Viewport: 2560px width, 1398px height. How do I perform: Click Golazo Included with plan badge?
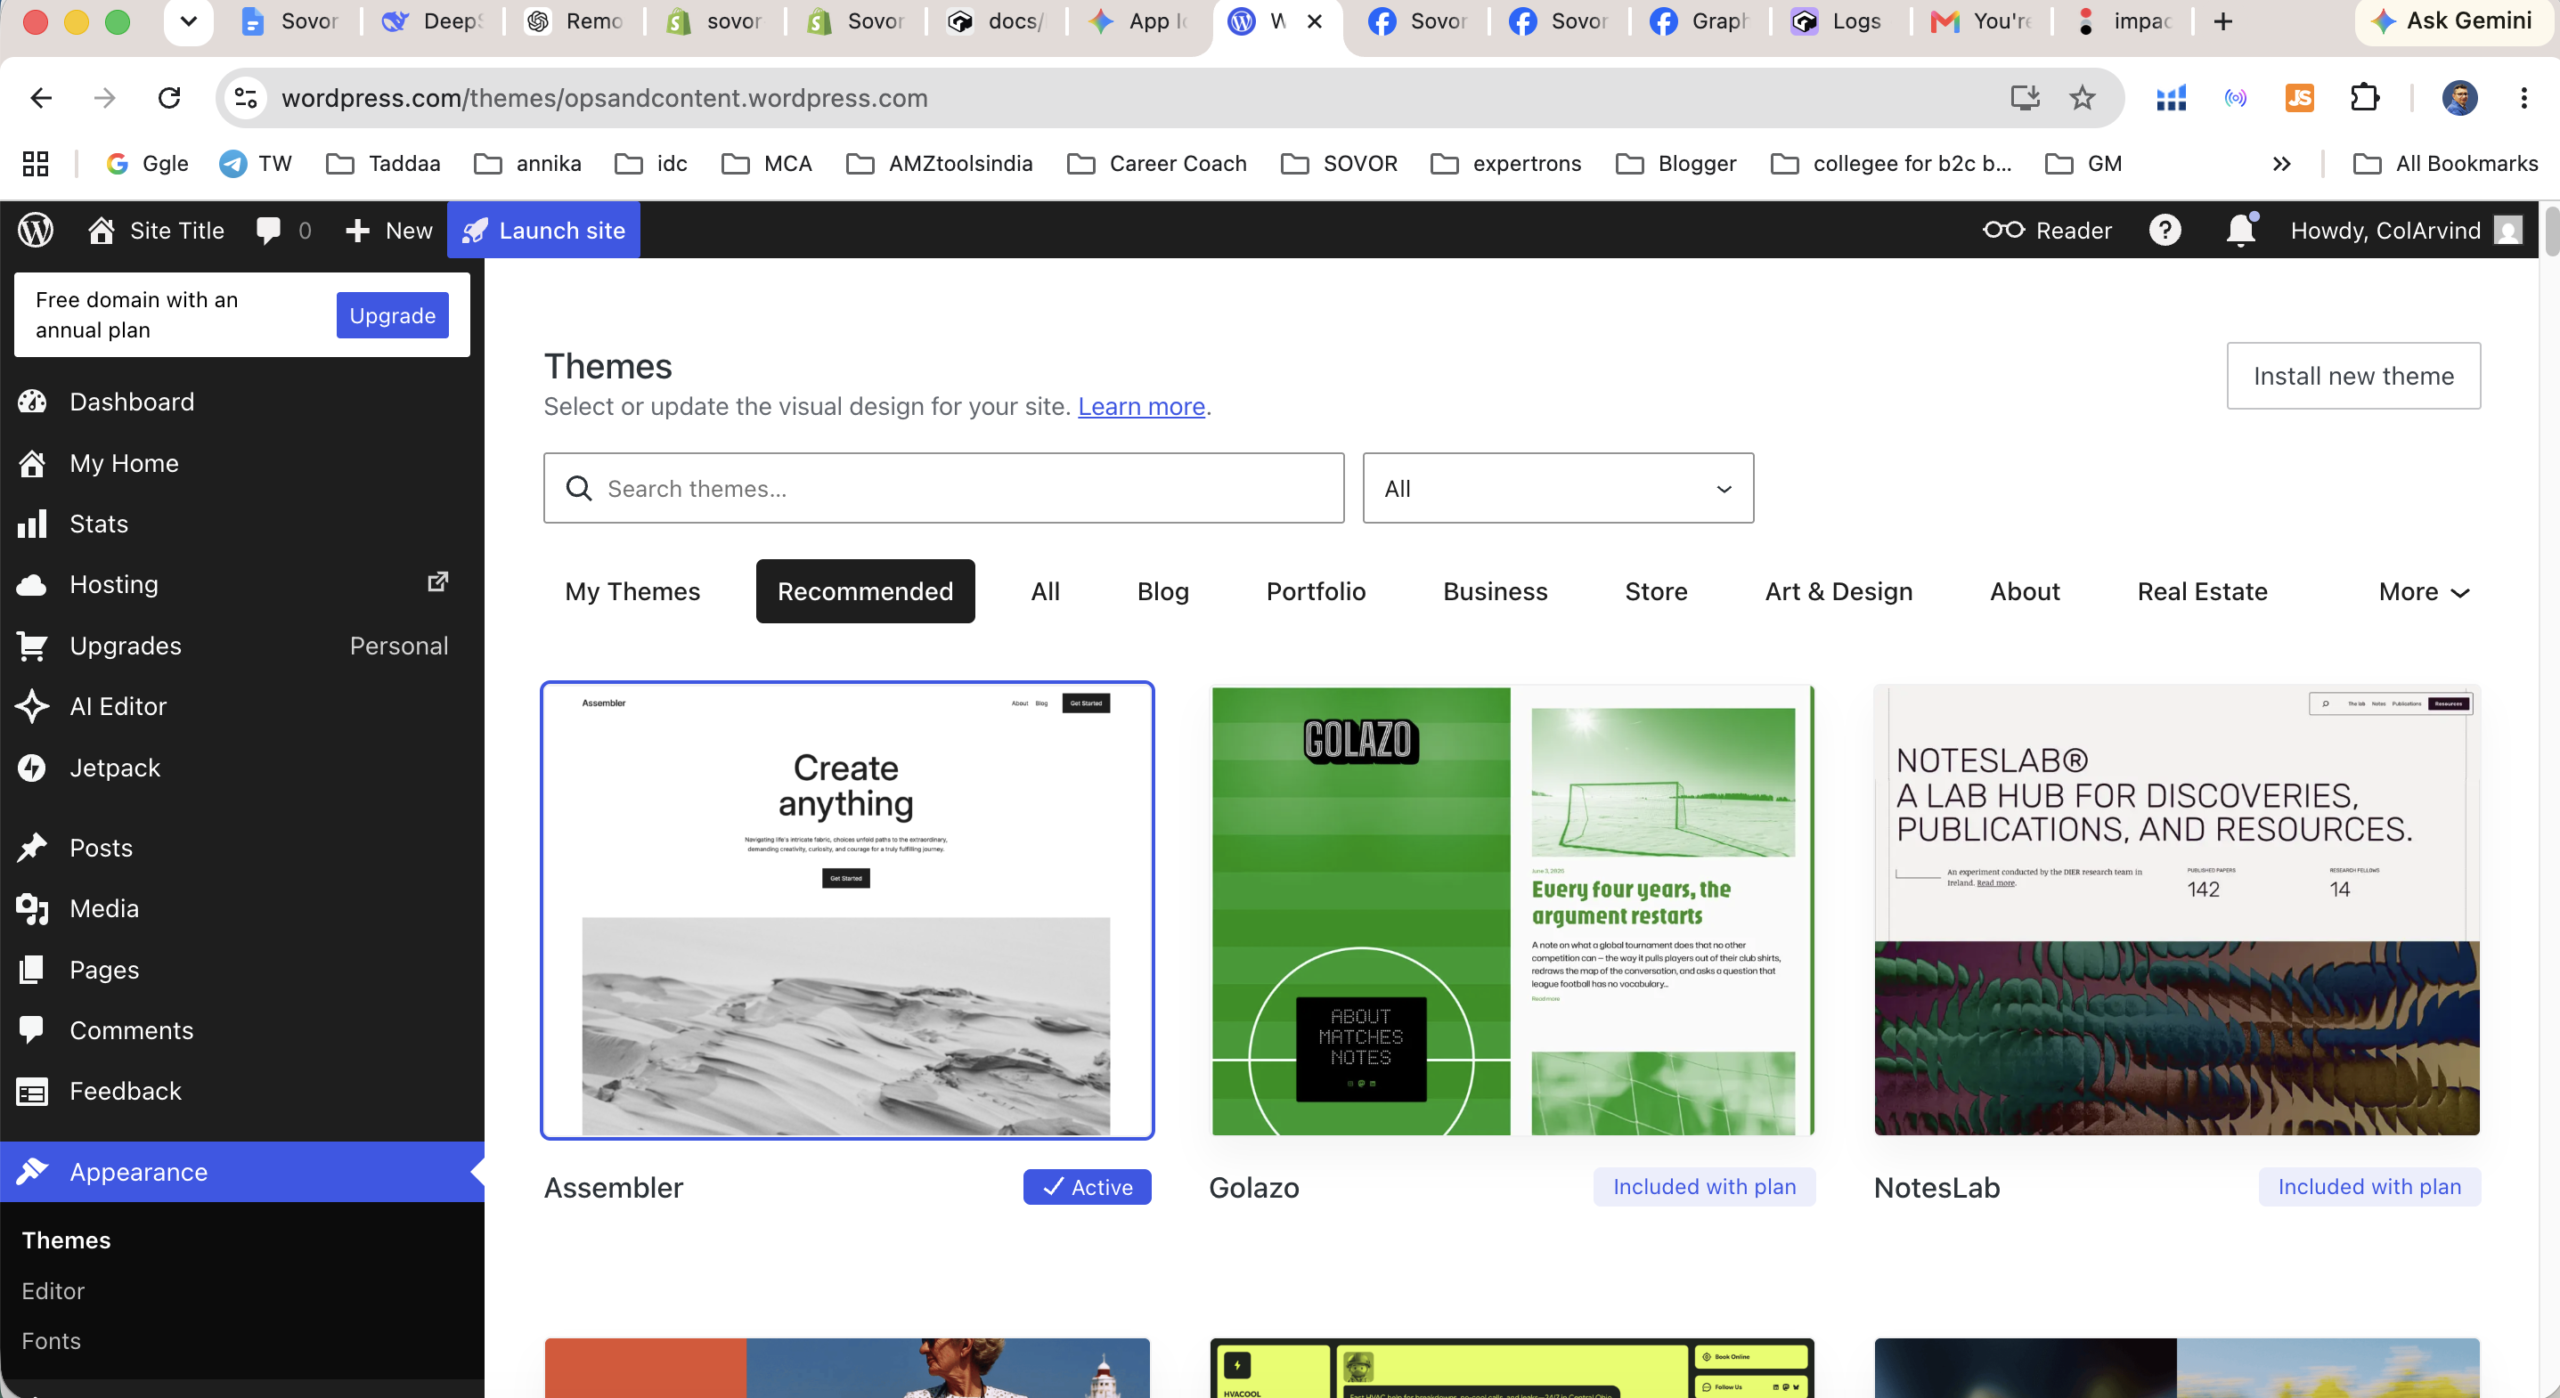tap(1704, 1187)
